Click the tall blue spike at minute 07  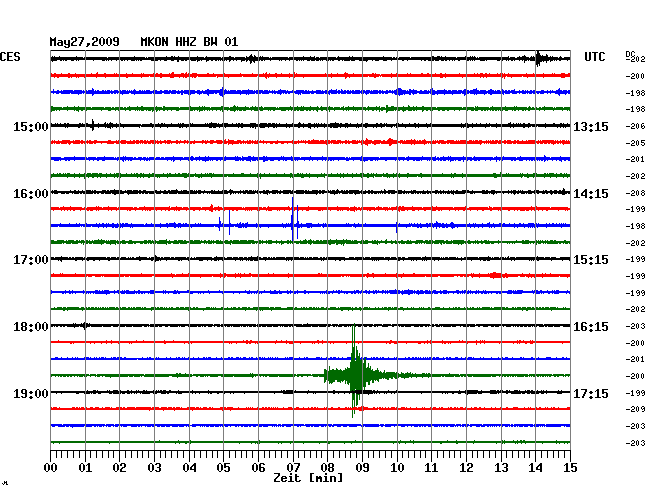tap(293, 219)
